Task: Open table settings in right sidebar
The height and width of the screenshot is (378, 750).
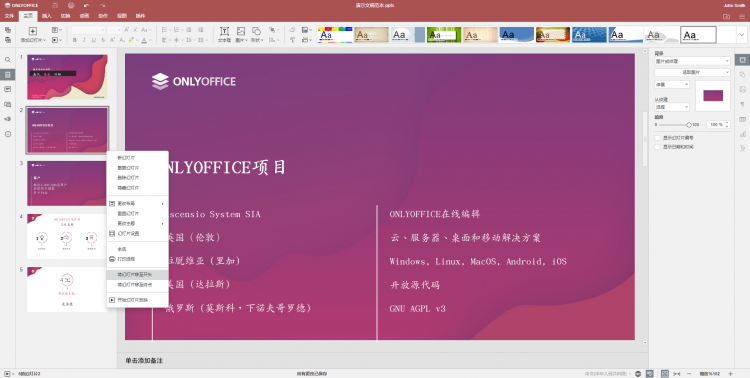Action: pos(742,119)
